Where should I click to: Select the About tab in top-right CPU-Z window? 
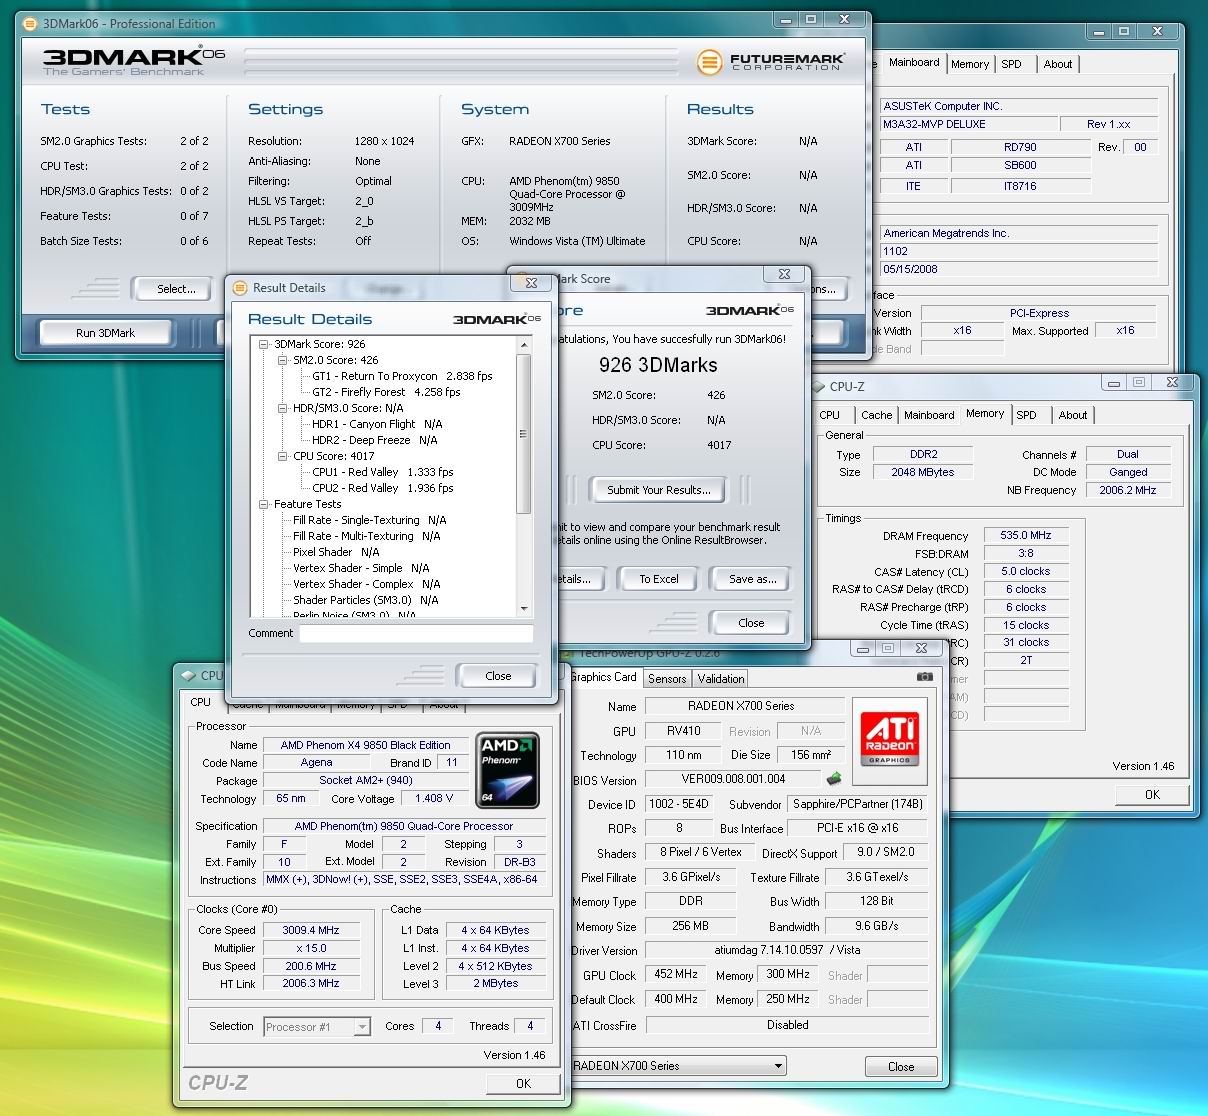[1058, 64]
